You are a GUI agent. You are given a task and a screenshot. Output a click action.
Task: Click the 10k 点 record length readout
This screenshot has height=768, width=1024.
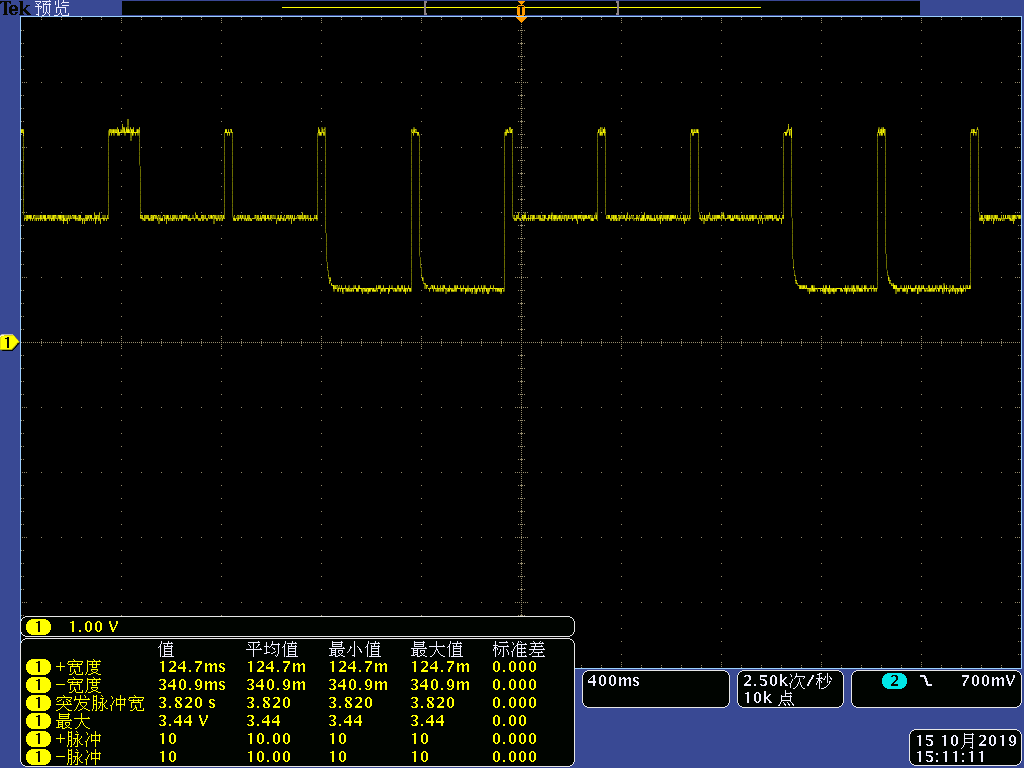(769, 698)
